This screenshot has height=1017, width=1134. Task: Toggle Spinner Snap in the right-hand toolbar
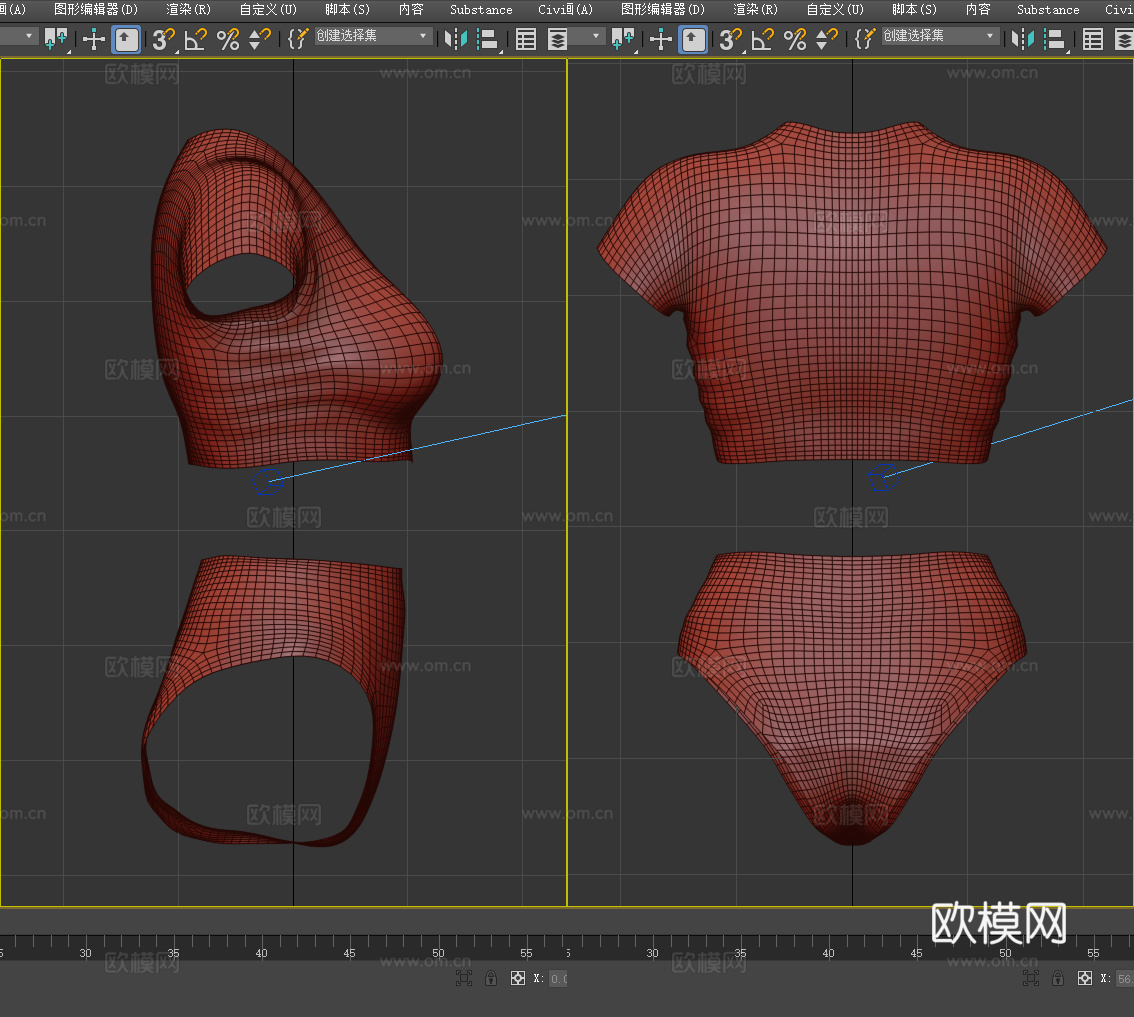point(826,39)
